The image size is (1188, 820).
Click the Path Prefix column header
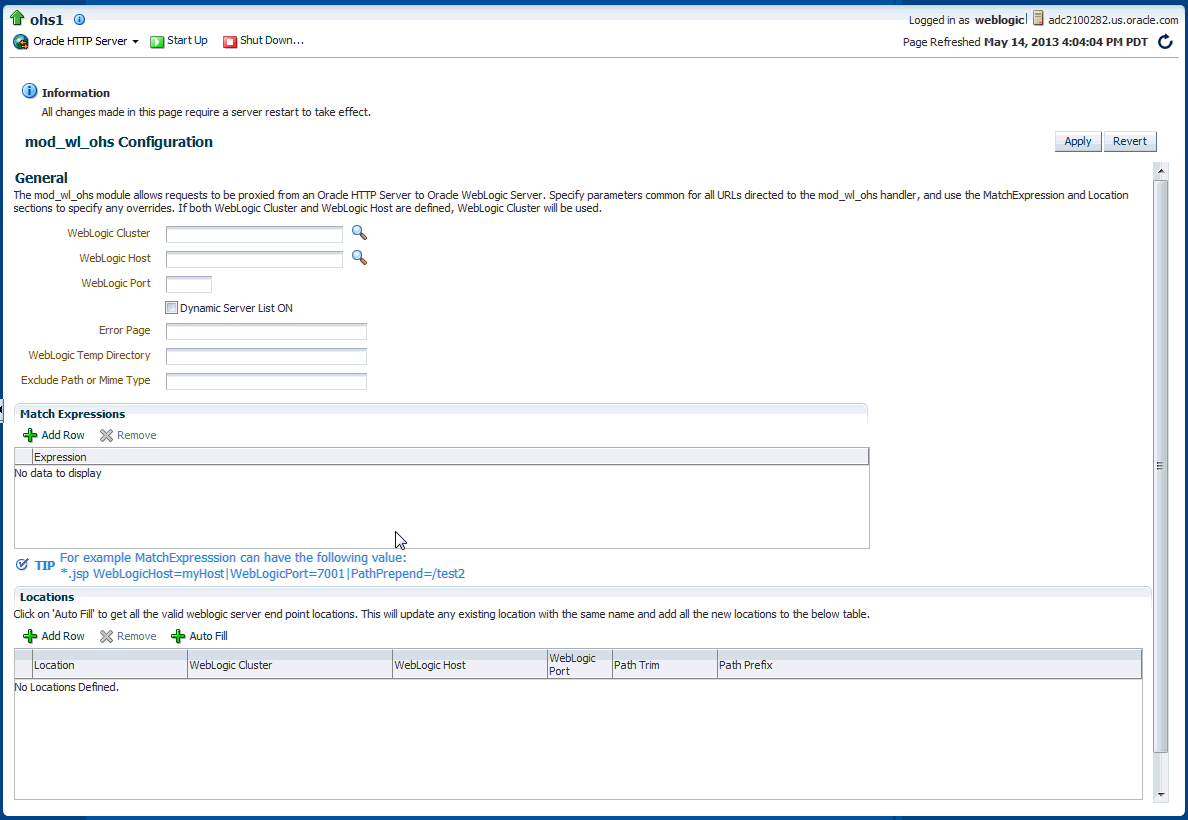[929, 665]
